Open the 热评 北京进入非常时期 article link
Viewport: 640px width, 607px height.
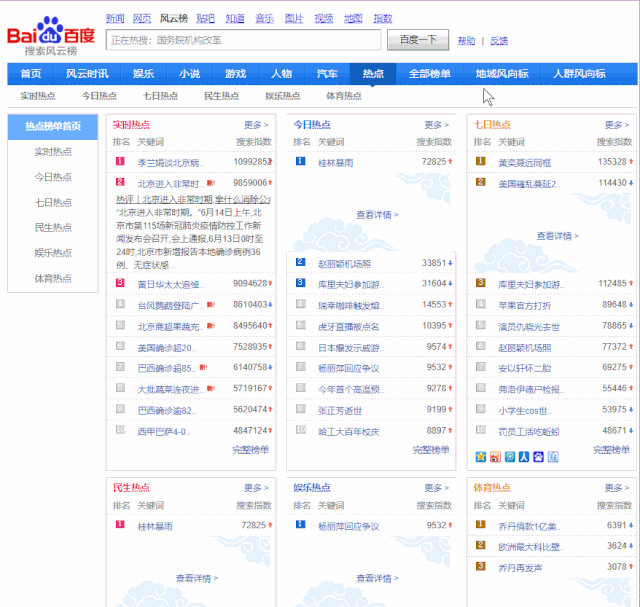(x=193, y=200)
